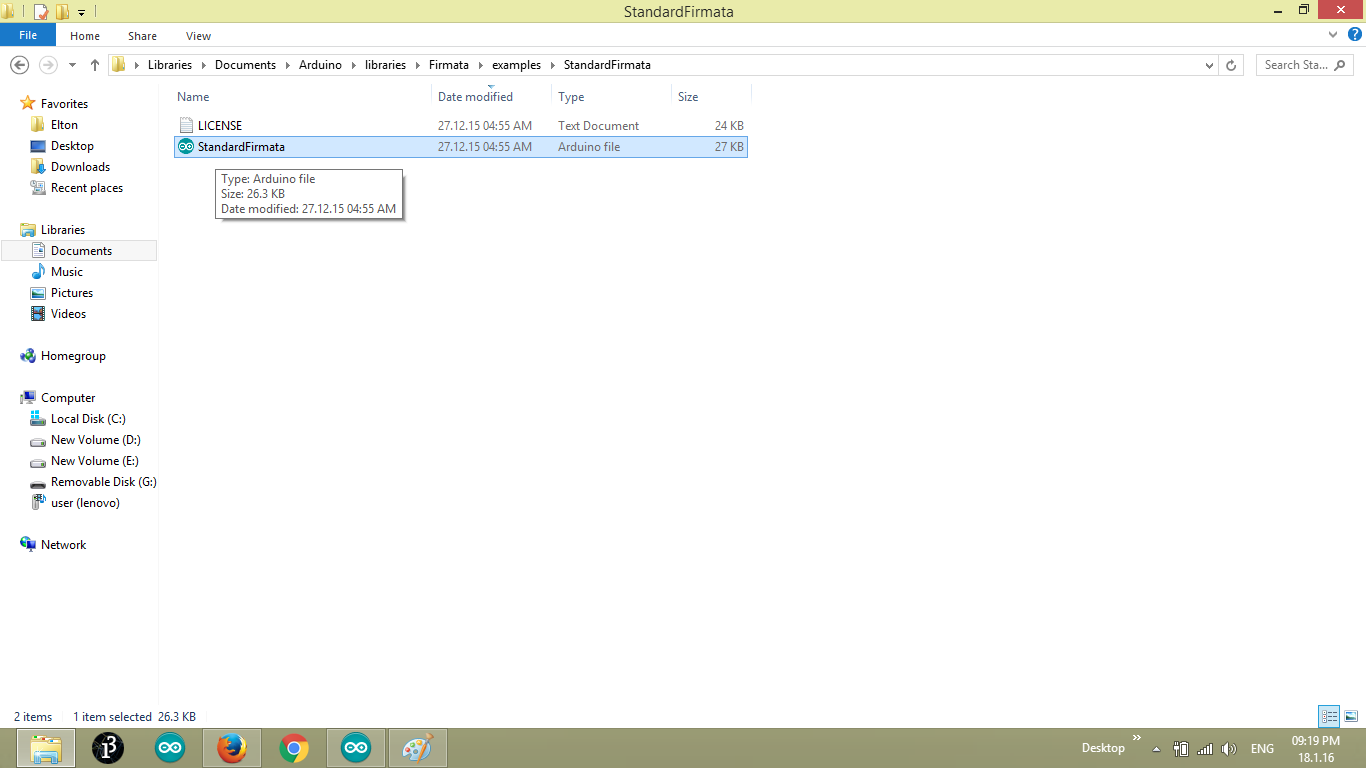Open the View ribbon tab

tap(199, 36)
